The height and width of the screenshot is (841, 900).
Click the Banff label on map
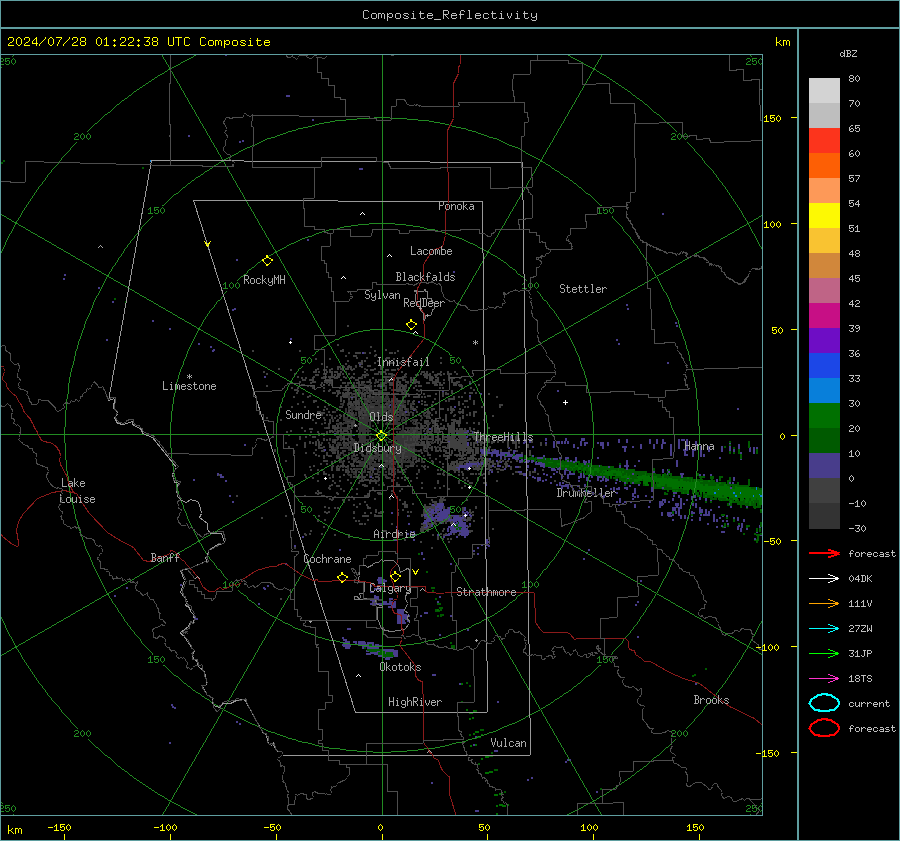tap(165, 557)
